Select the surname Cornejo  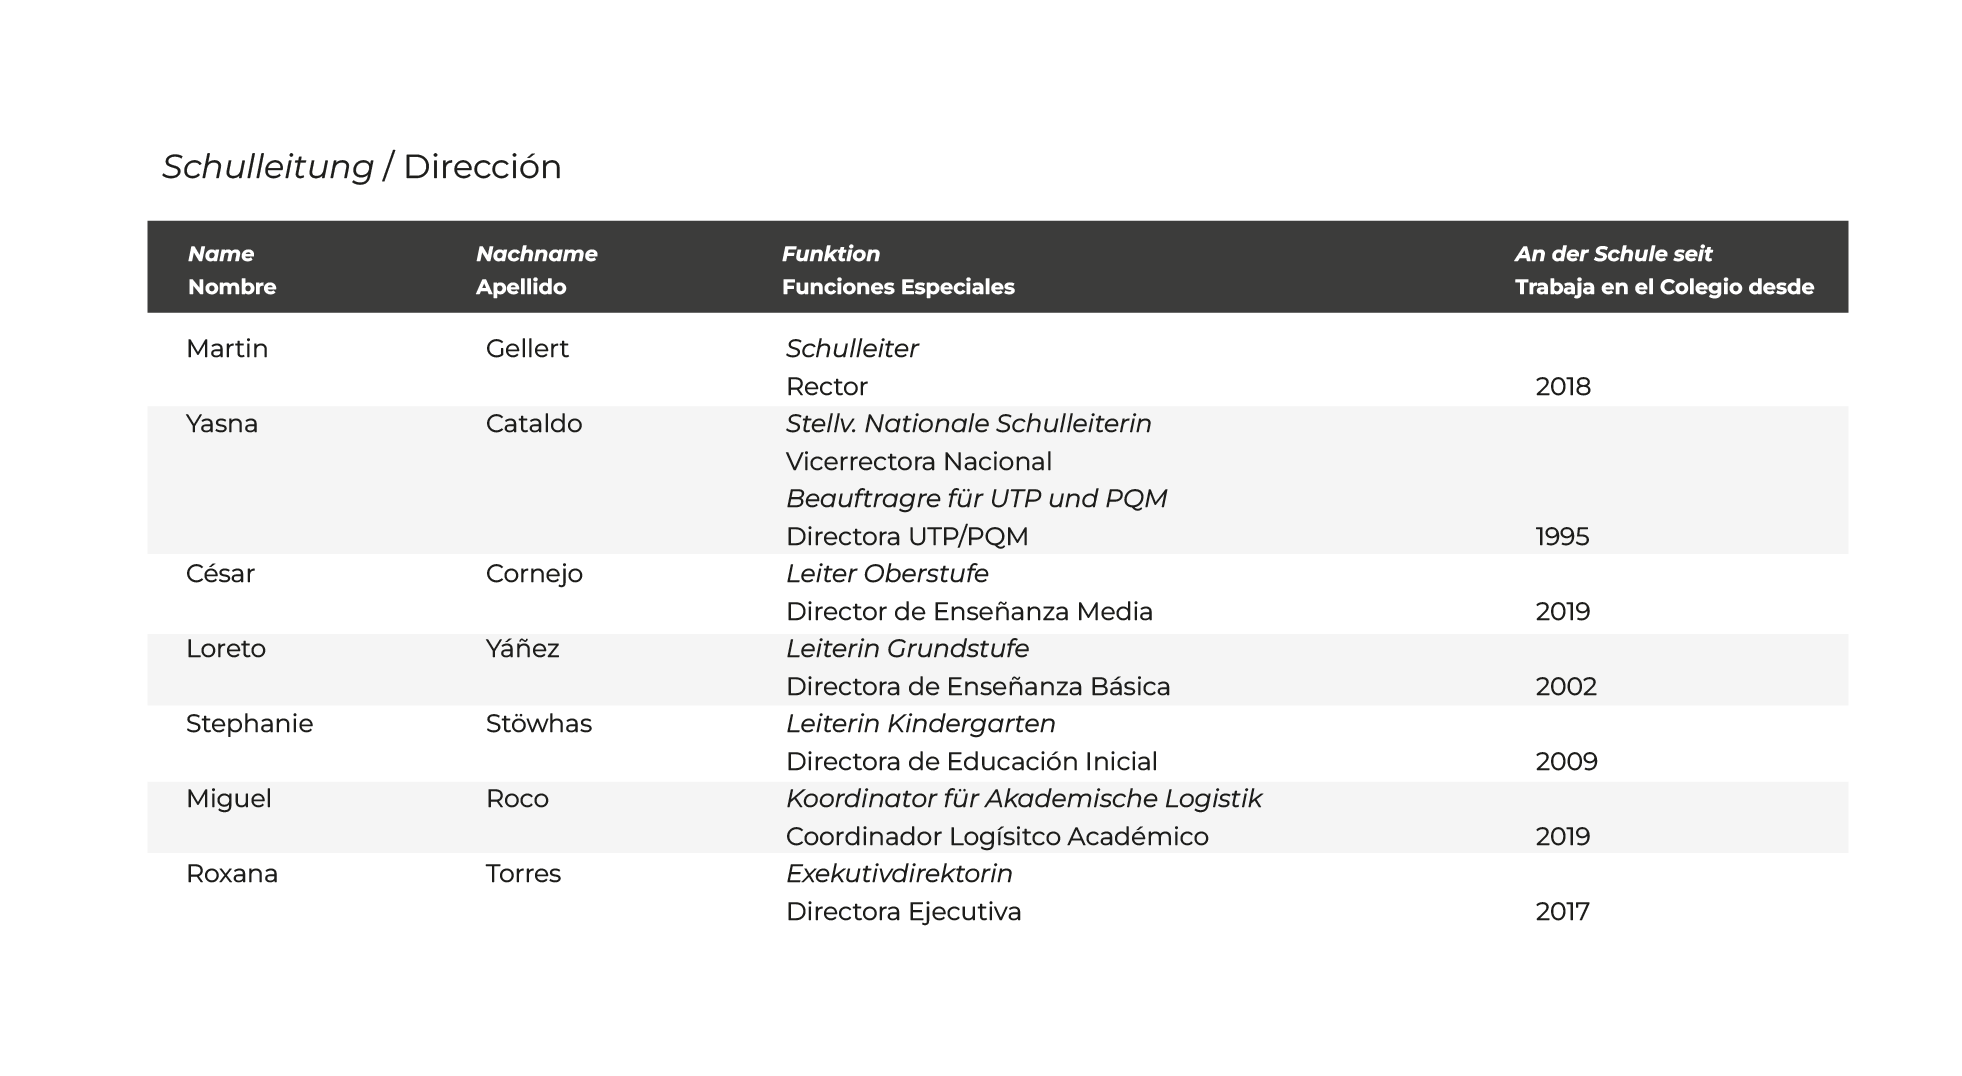(534, 574)
